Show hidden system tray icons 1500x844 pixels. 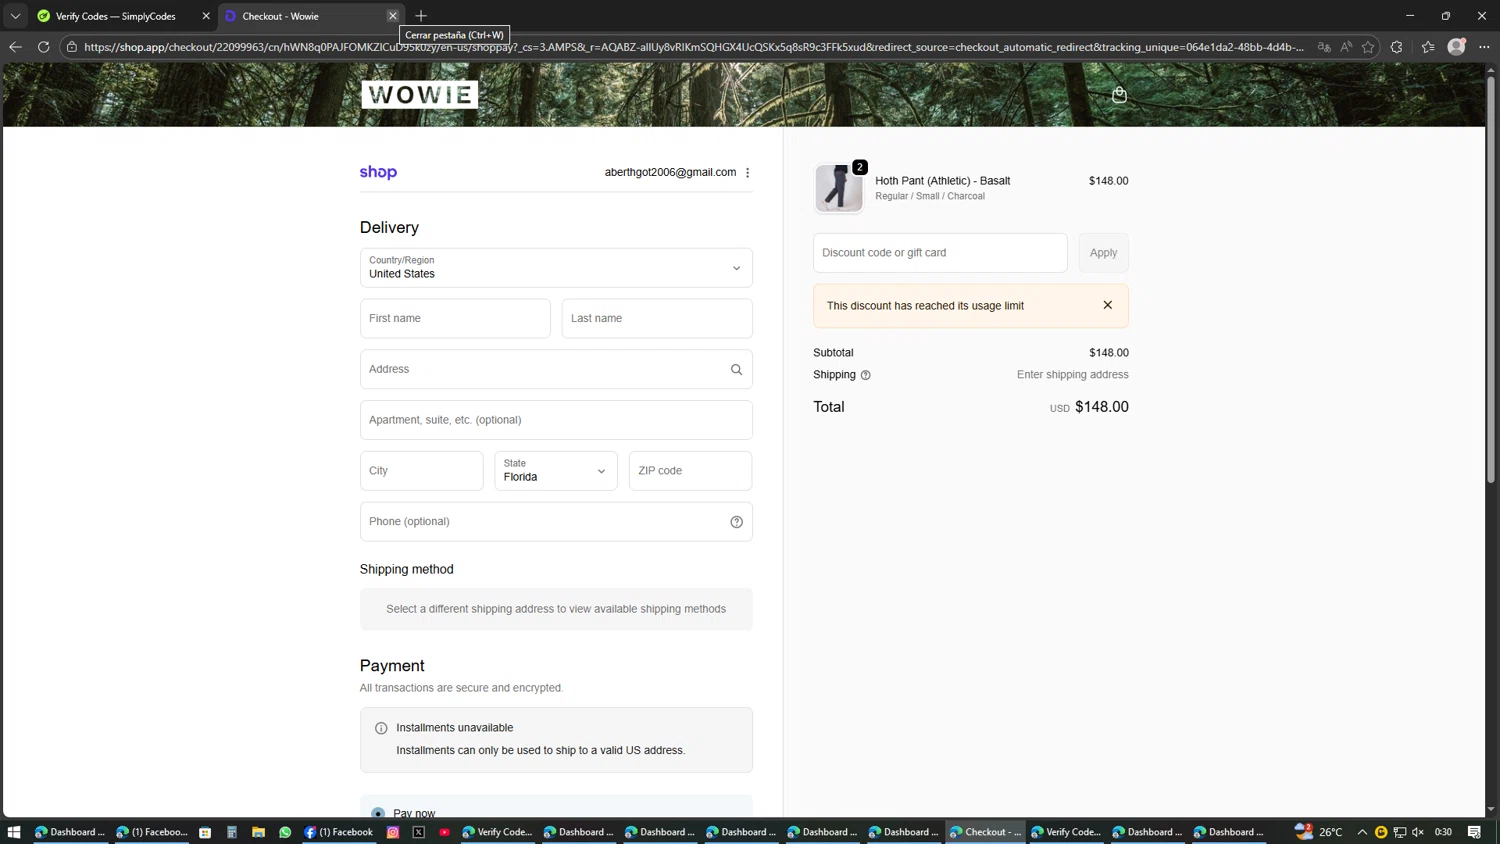pos(1362,832)
